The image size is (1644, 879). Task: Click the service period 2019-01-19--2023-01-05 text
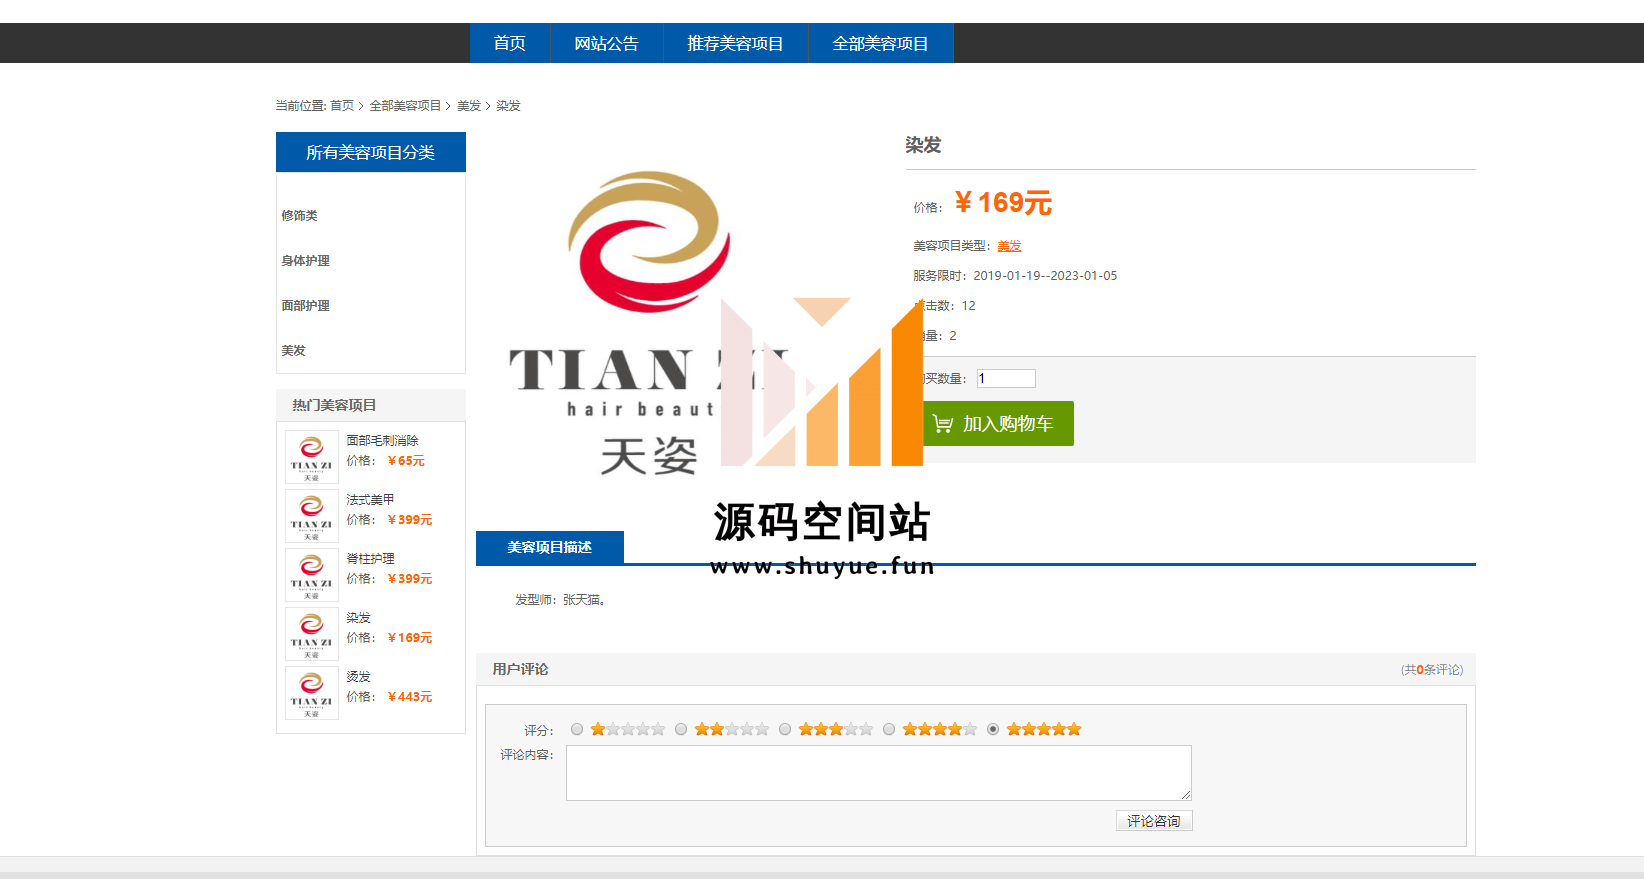pos(1045,276)
